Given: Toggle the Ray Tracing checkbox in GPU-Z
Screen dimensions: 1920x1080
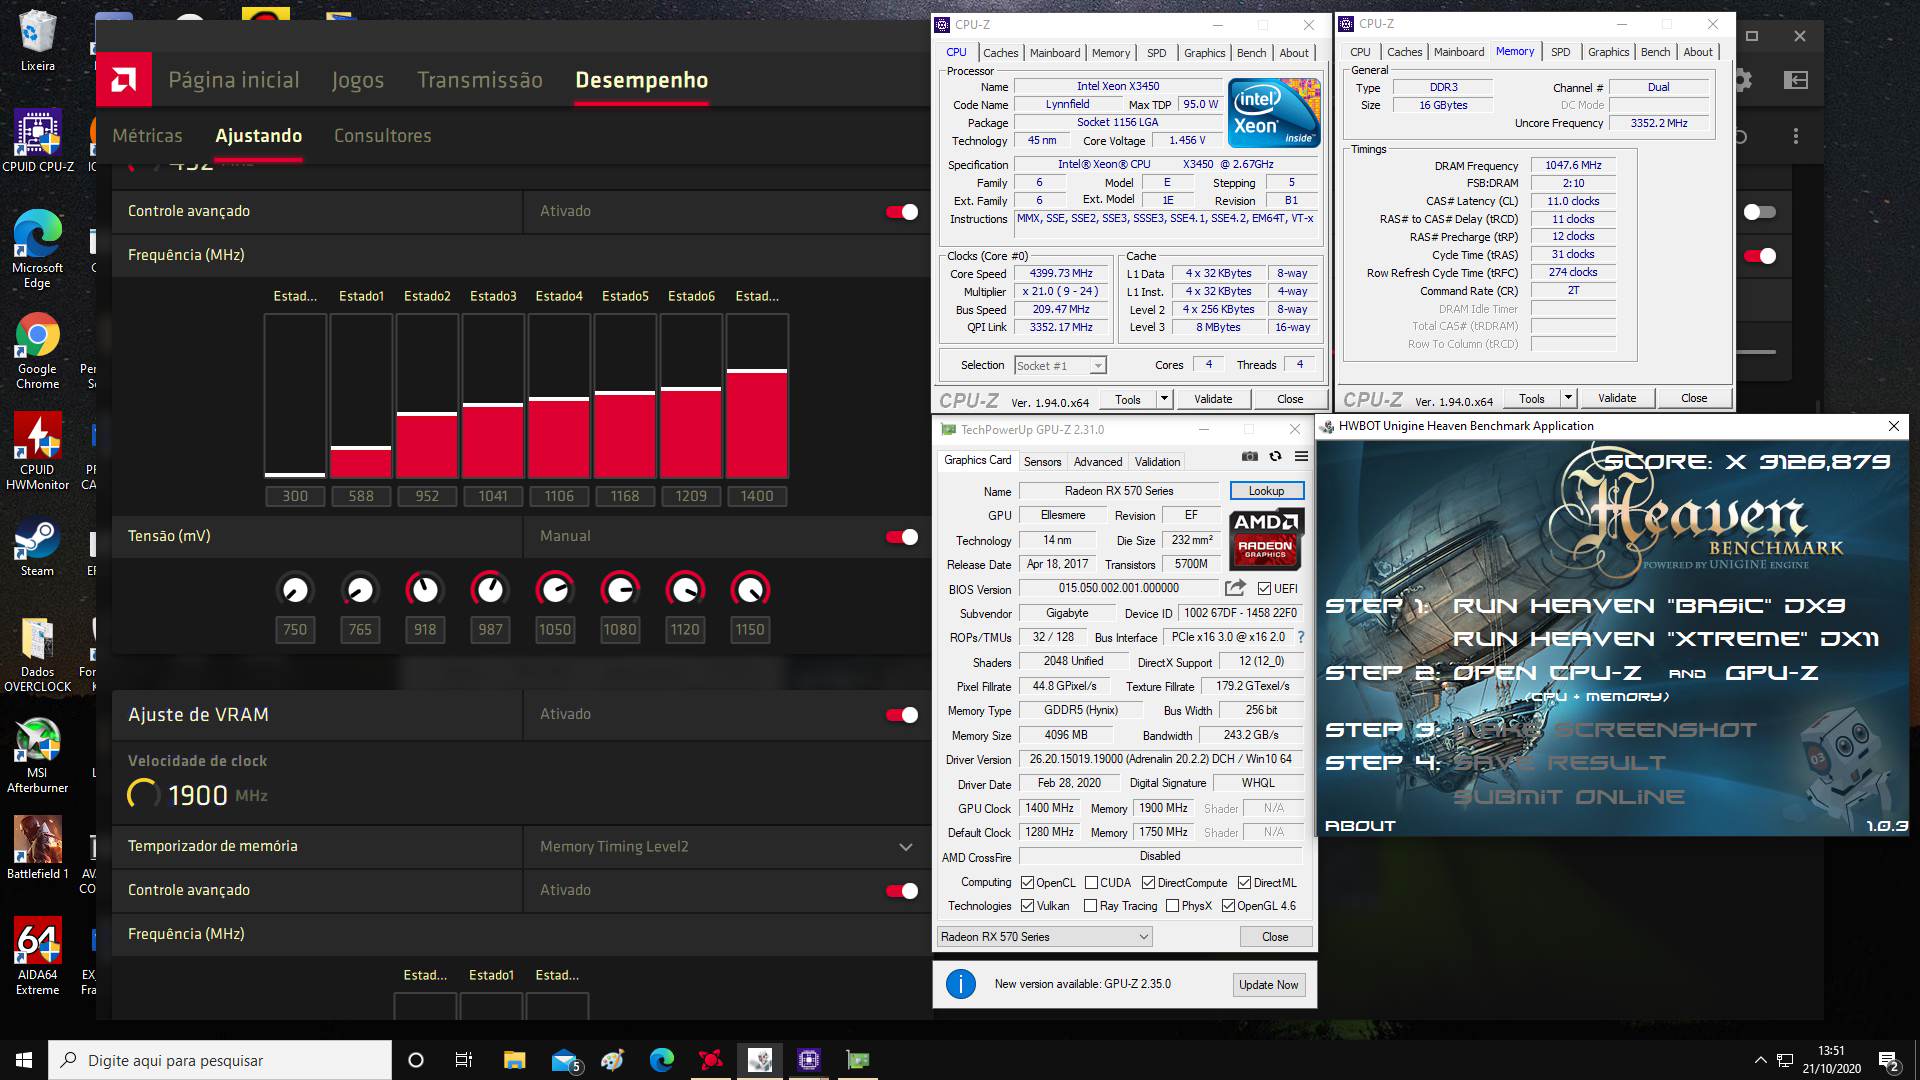Looking at the screenshot, I should 1091,906.
